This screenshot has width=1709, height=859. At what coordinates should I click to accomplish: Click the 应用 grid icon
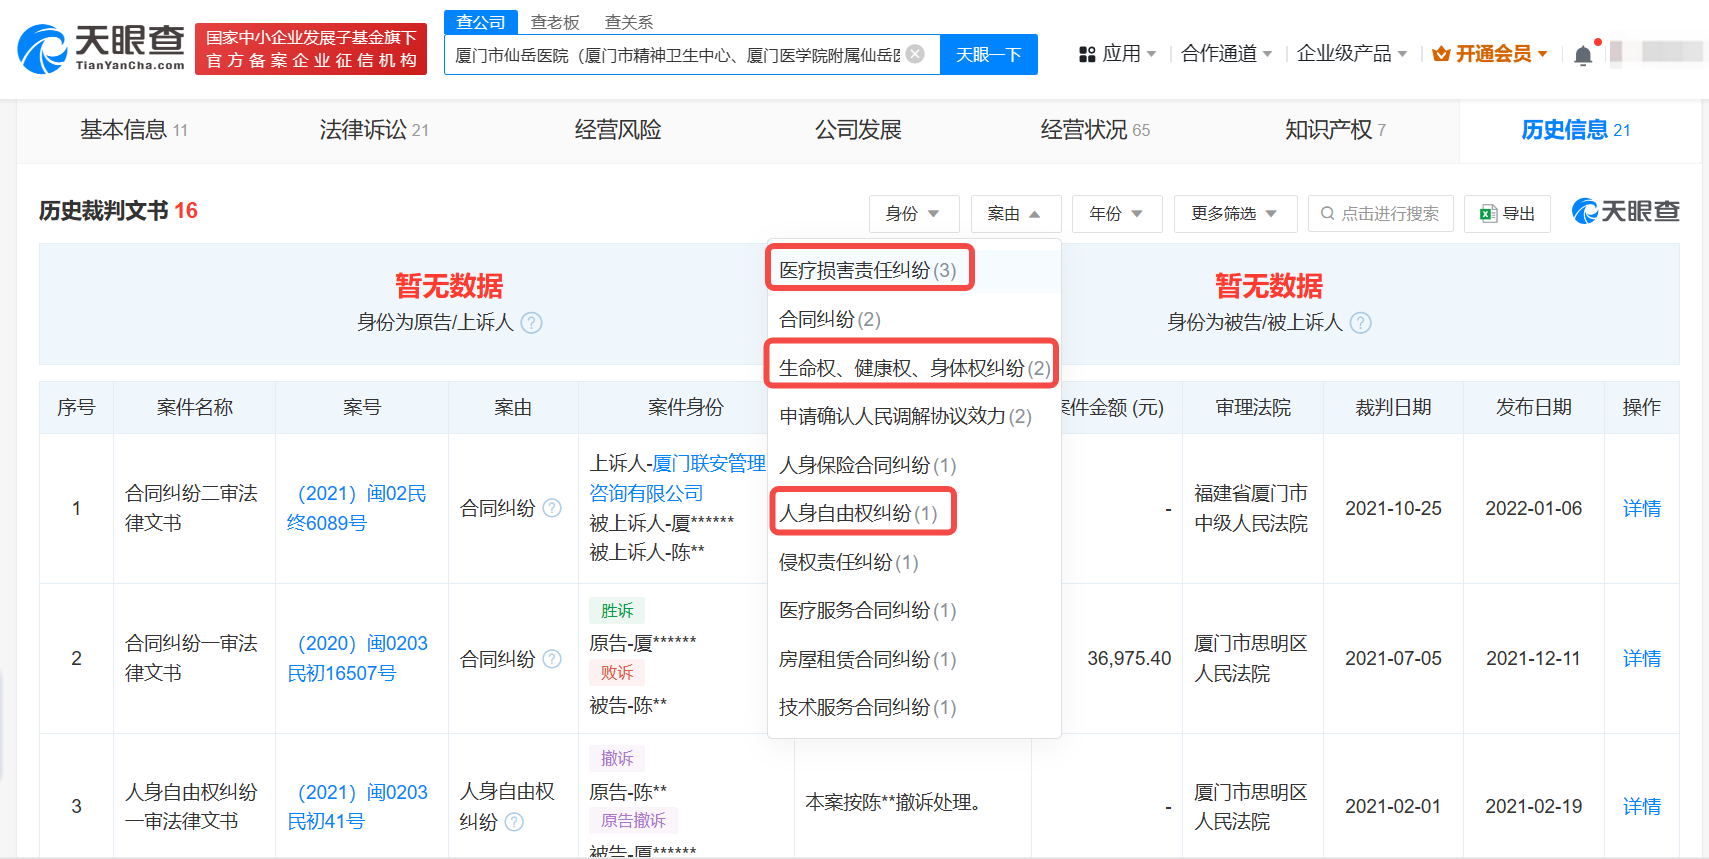[x=1088, y=54]
